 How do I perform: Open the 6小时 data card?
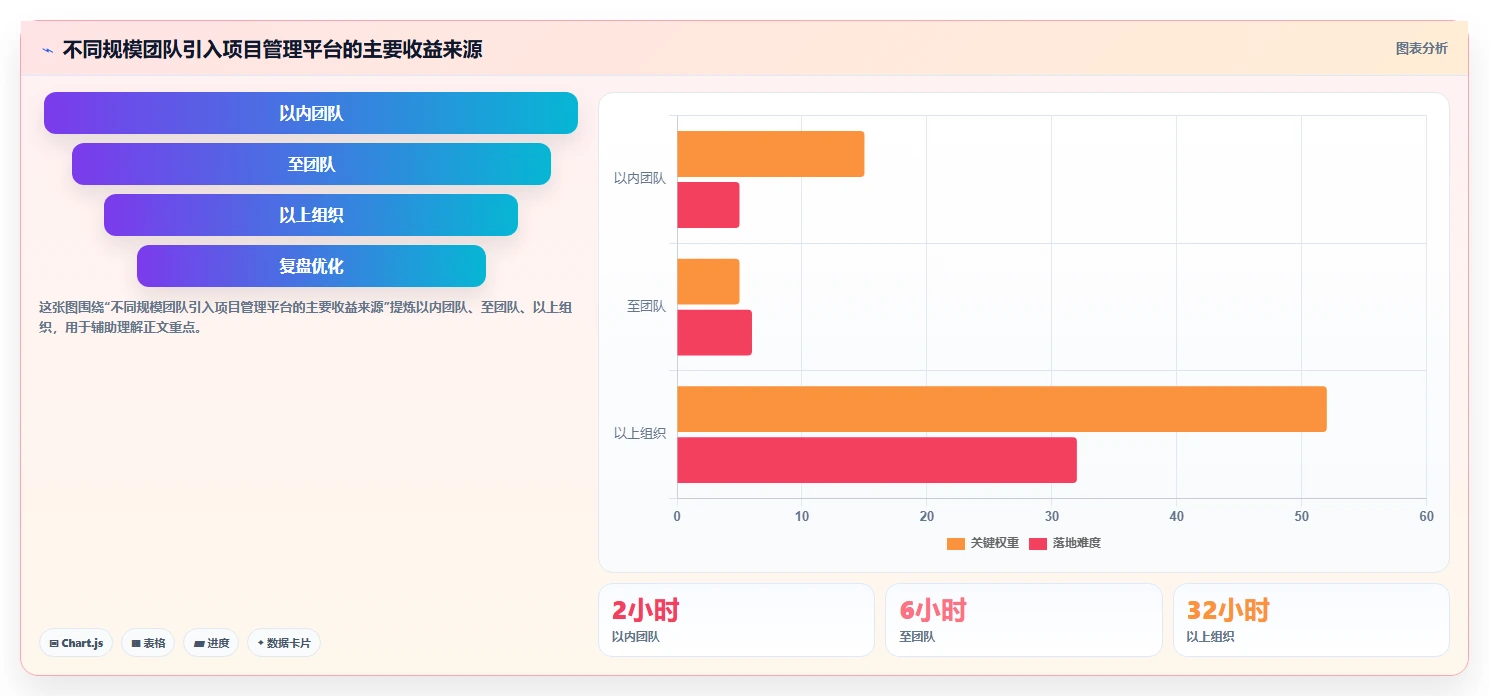pyautogui.click(x=1024, y=620)
